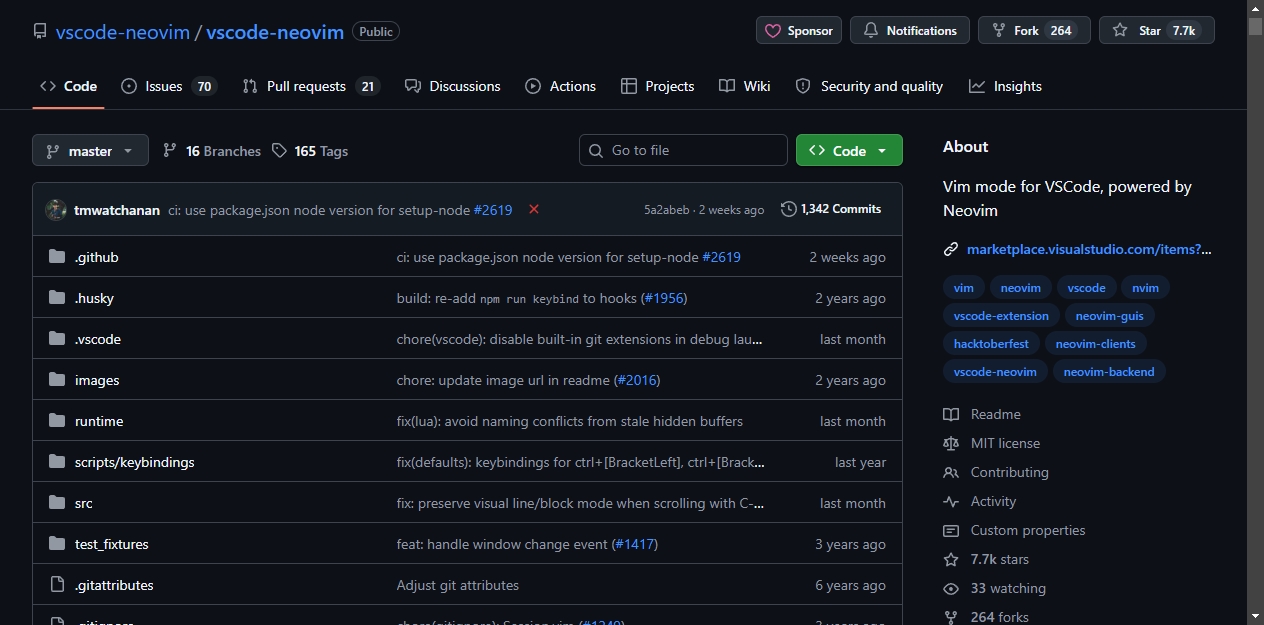View the 165 Tags link

(310, 151)
